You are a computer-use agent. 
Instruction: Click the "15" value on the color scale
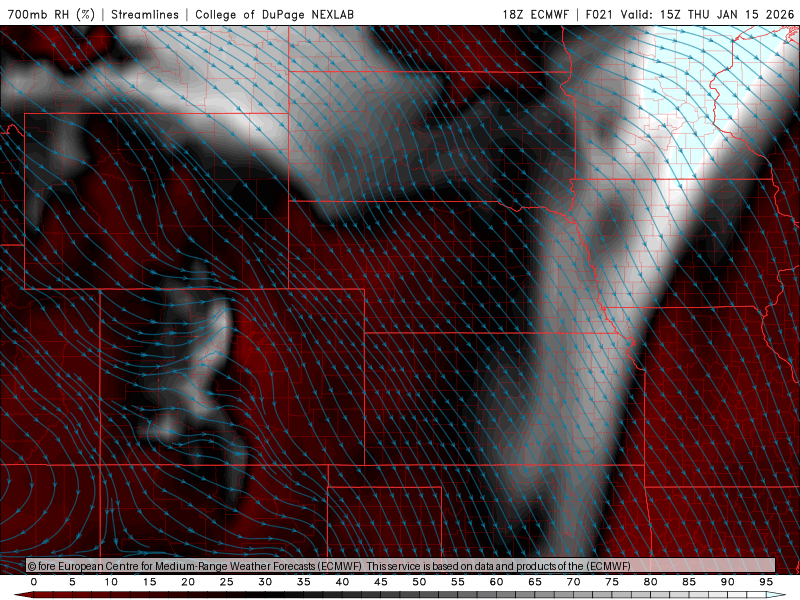[149, 582]
